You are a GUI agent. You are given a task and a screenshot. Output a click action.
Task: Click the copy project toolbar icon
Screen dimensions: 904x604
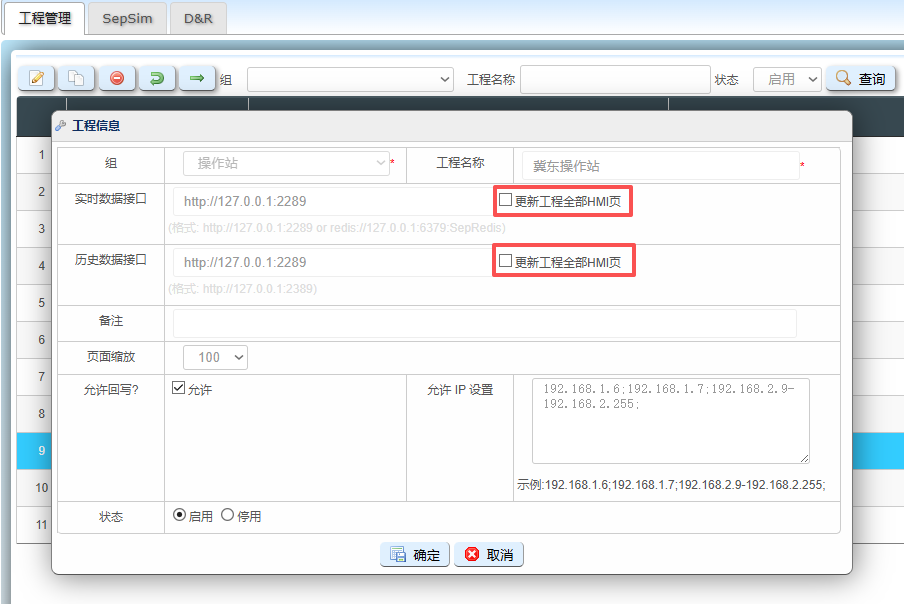76,78
